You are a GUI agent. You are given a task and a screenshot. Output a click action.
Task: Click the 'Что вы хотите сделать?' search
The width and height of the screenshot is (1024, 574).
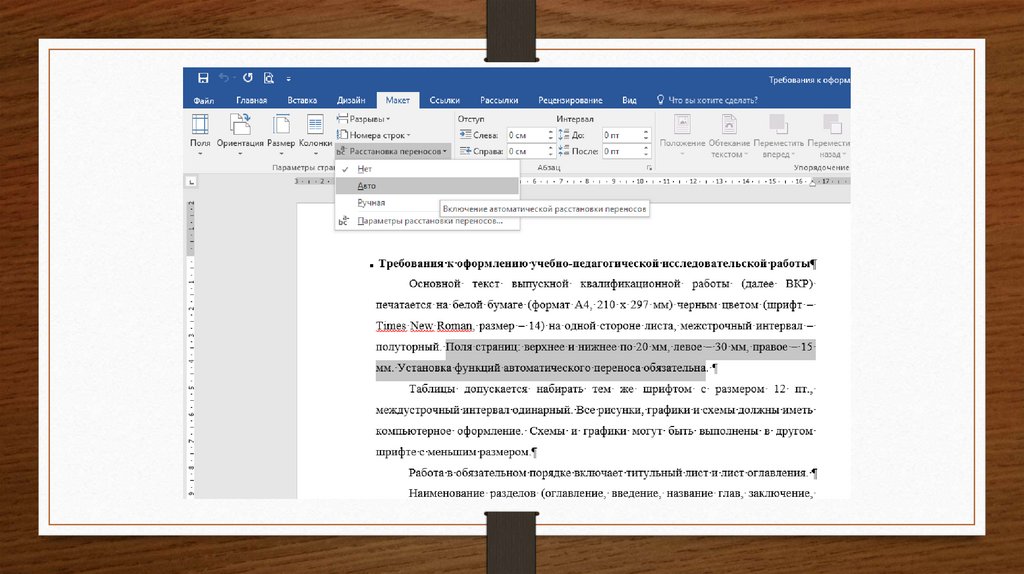click(x=712, y=100)
